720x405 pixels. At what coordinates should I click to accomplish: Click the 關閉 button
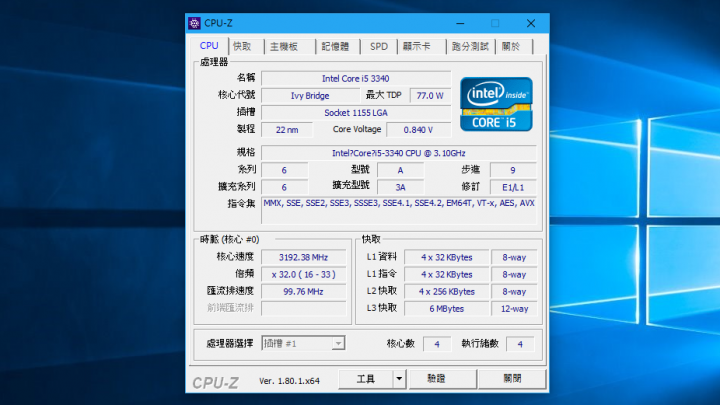coord(512,379)
